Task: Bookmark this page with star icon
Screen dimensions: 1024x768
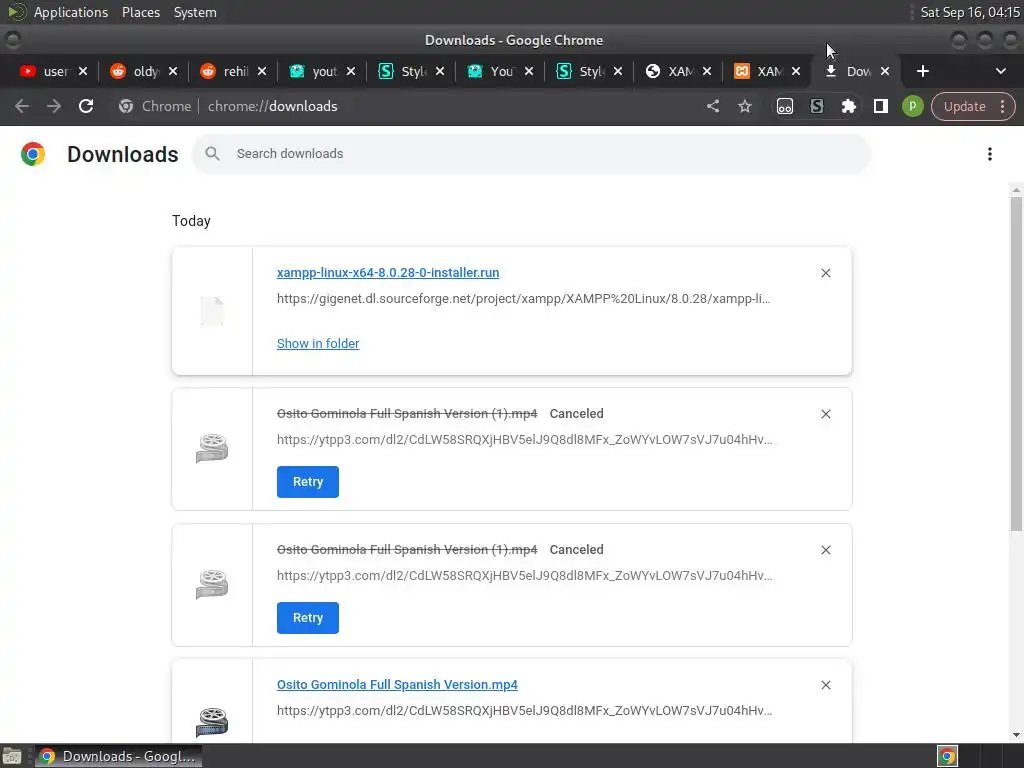Action: pos(744,106)
